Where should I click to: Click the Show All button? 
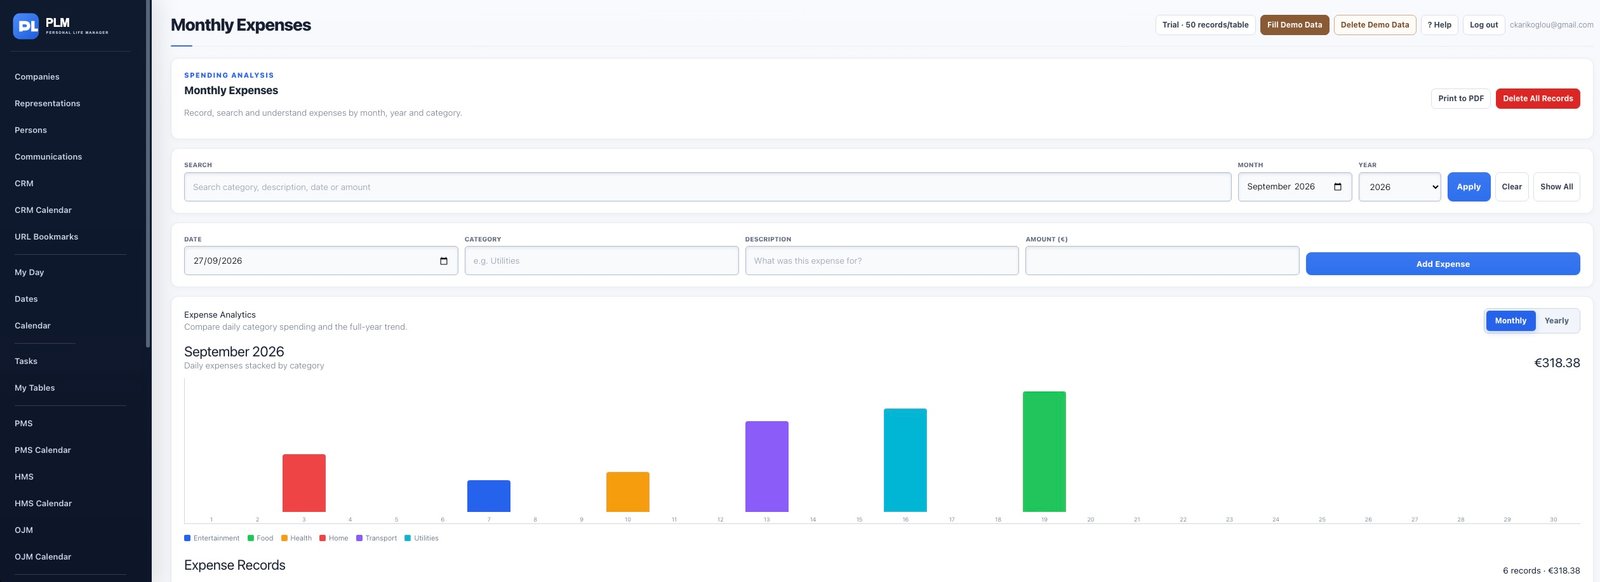1556,187
